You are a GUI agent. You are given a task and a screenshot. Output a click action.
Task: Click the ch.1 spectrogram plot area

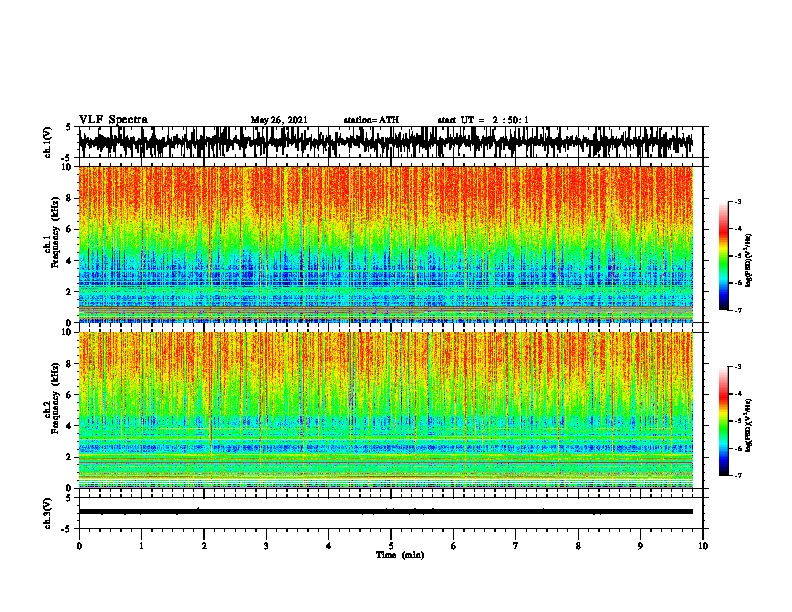386,244
